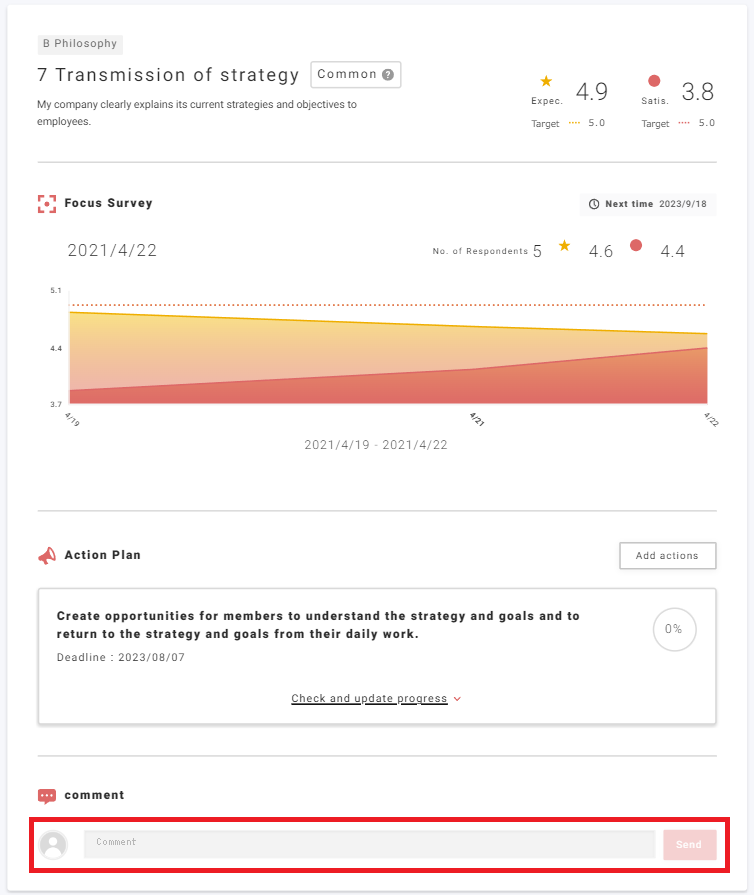
Task: Click the user avatar beside comment field
Action: click(x=53, y=845)
